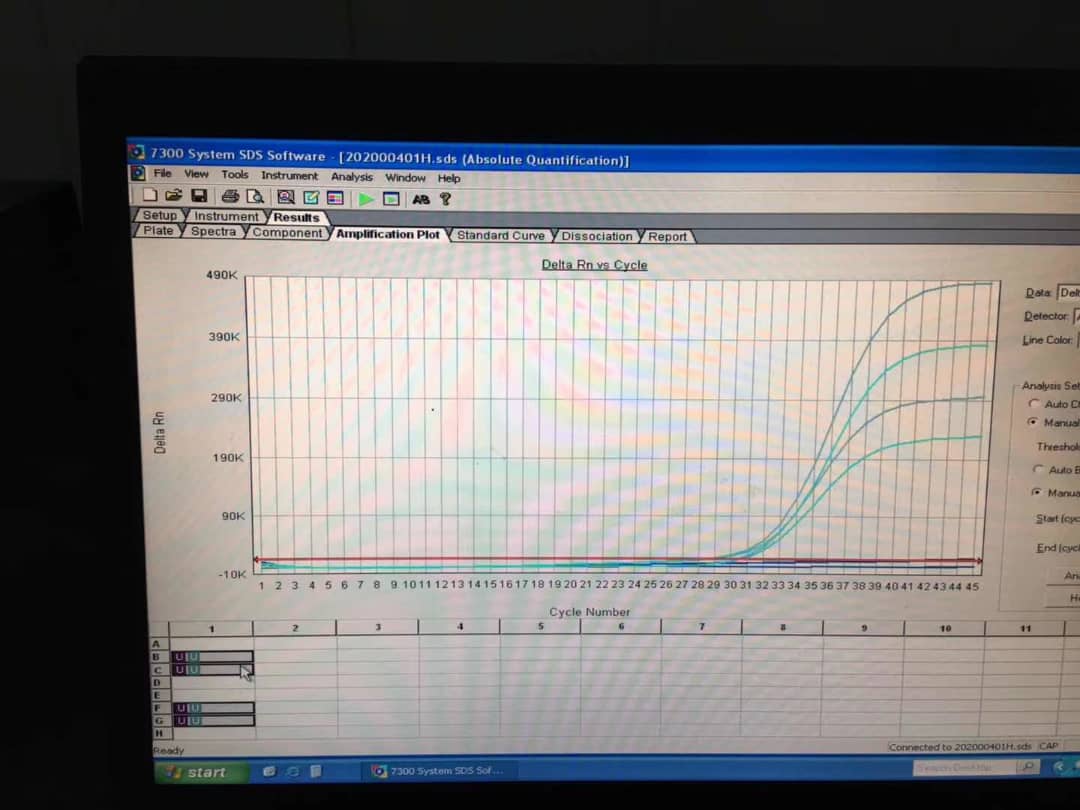Select the Auto Ct radio button
Screen dimensions: 1080x810
[x=1033, y=404]
